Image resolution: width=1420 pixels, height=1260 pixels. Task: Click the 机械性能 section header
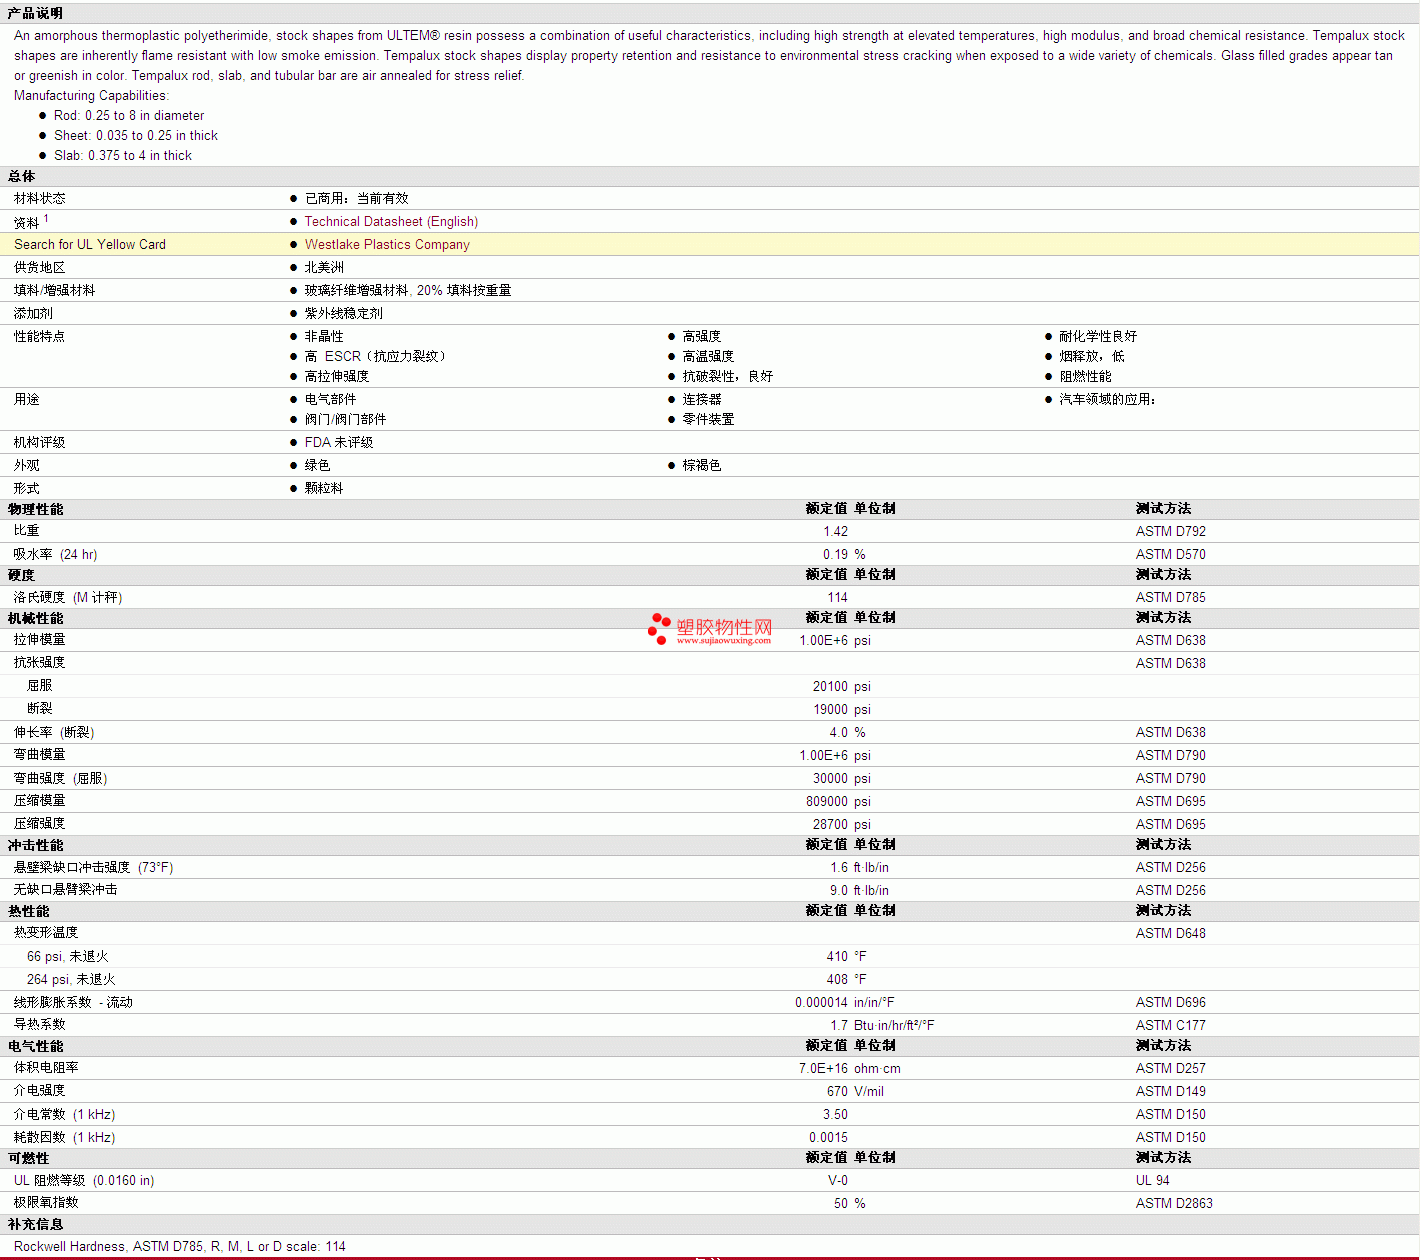coord(35,618)
